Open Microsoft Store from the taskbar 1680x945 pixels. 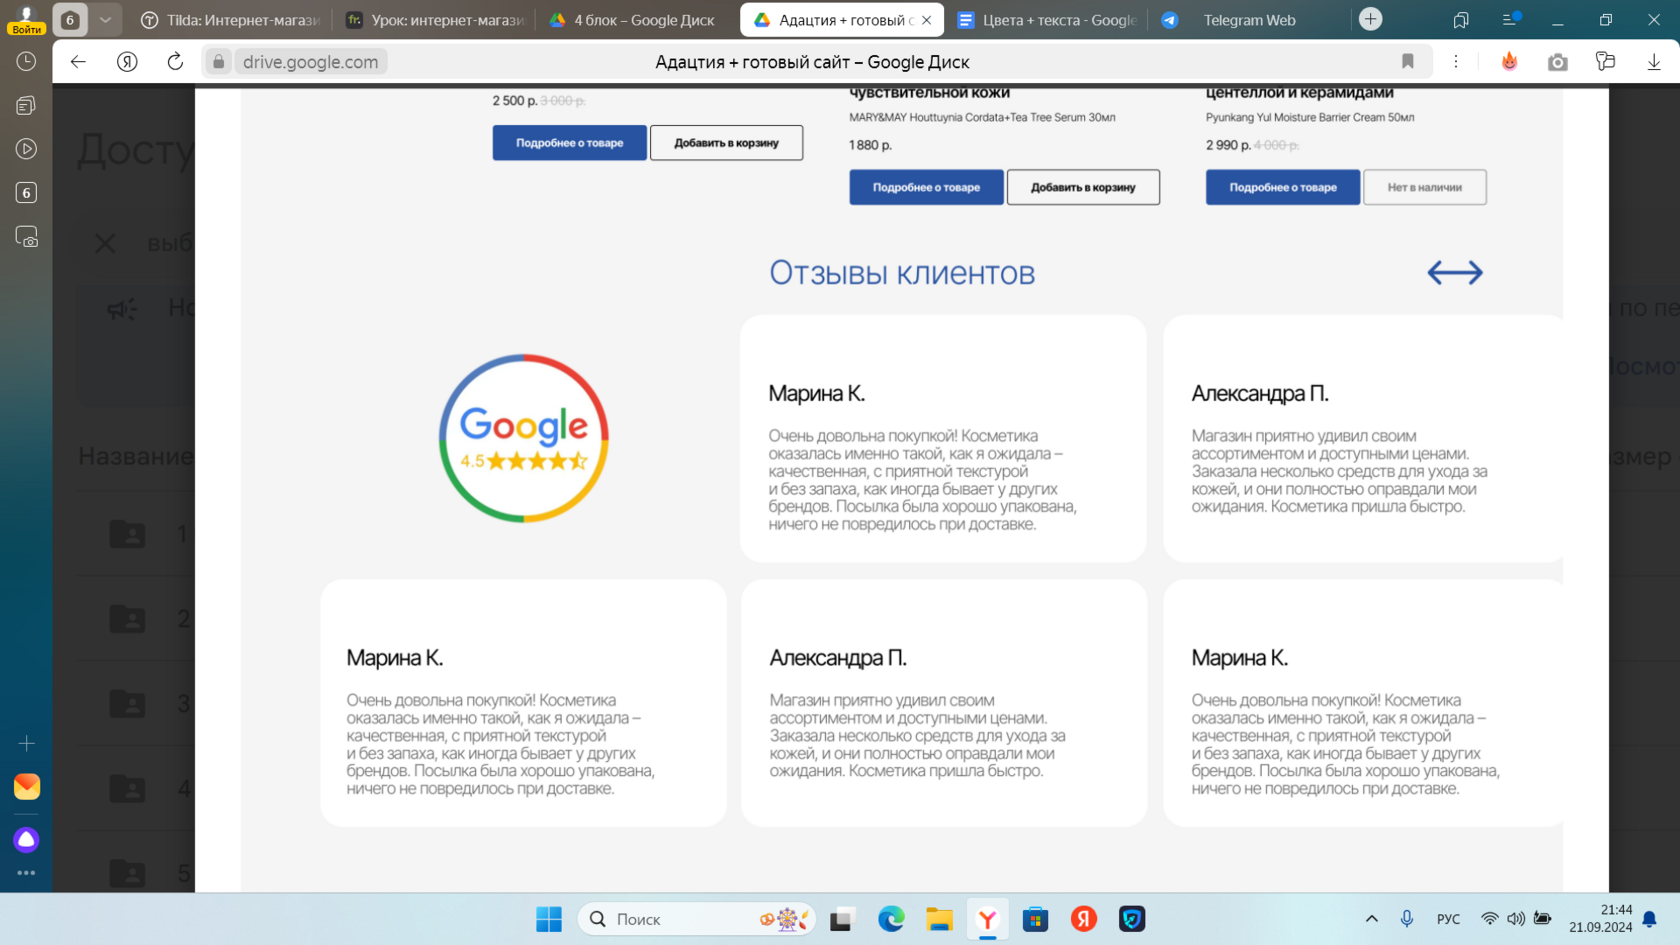tap(1036, 919)
